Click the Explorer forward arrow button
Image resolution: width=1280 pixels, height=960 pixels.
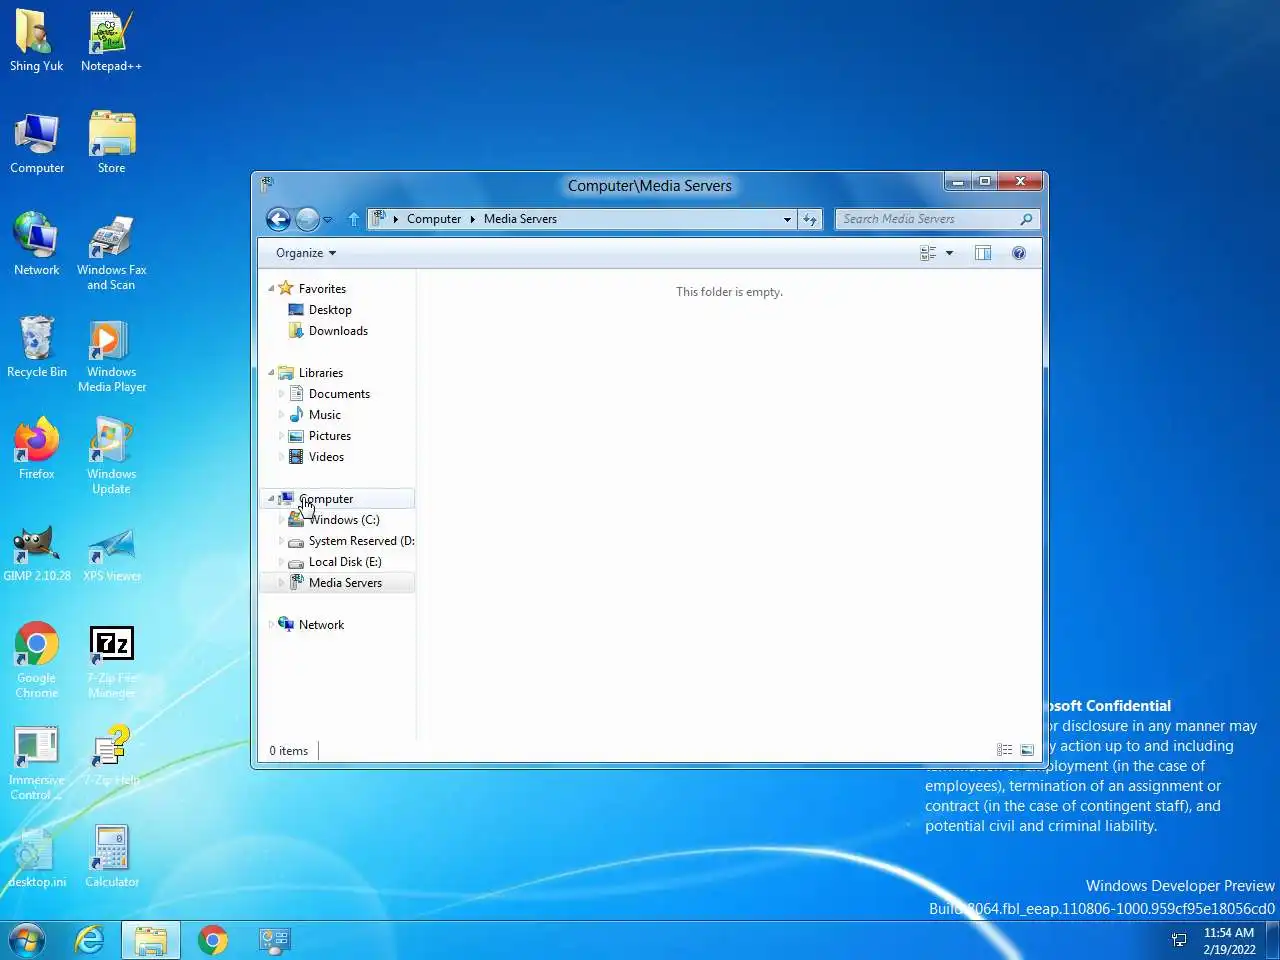click(x=308, y=219)
